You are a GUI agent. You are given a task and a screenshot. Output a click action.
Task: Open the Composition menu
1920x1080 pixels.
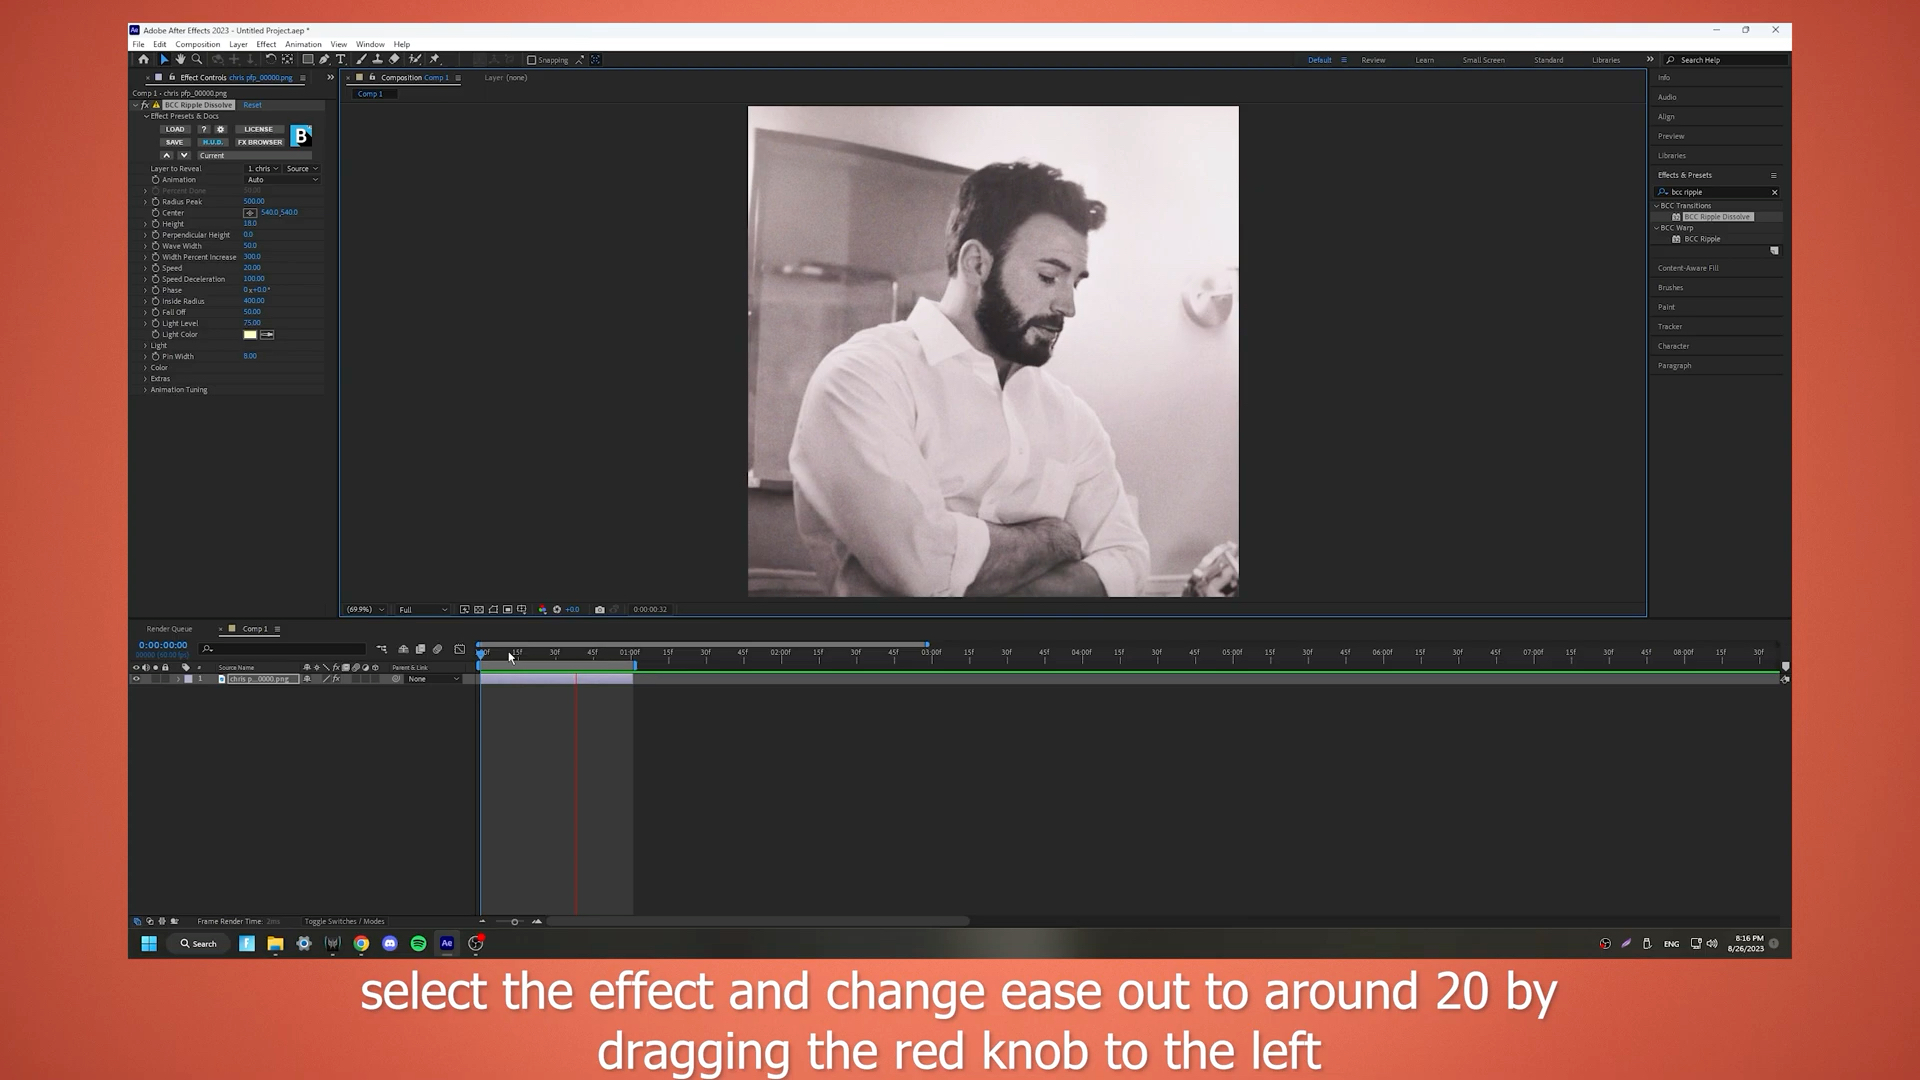(197, 44)
